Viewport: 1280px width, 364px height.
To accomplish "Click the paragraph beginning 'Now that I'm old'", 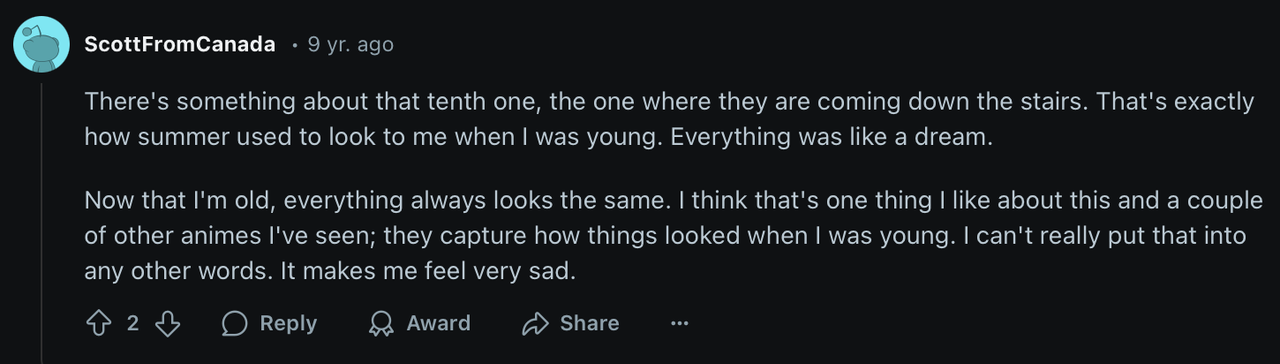I will pyautogui.click(x=674, y=235).
